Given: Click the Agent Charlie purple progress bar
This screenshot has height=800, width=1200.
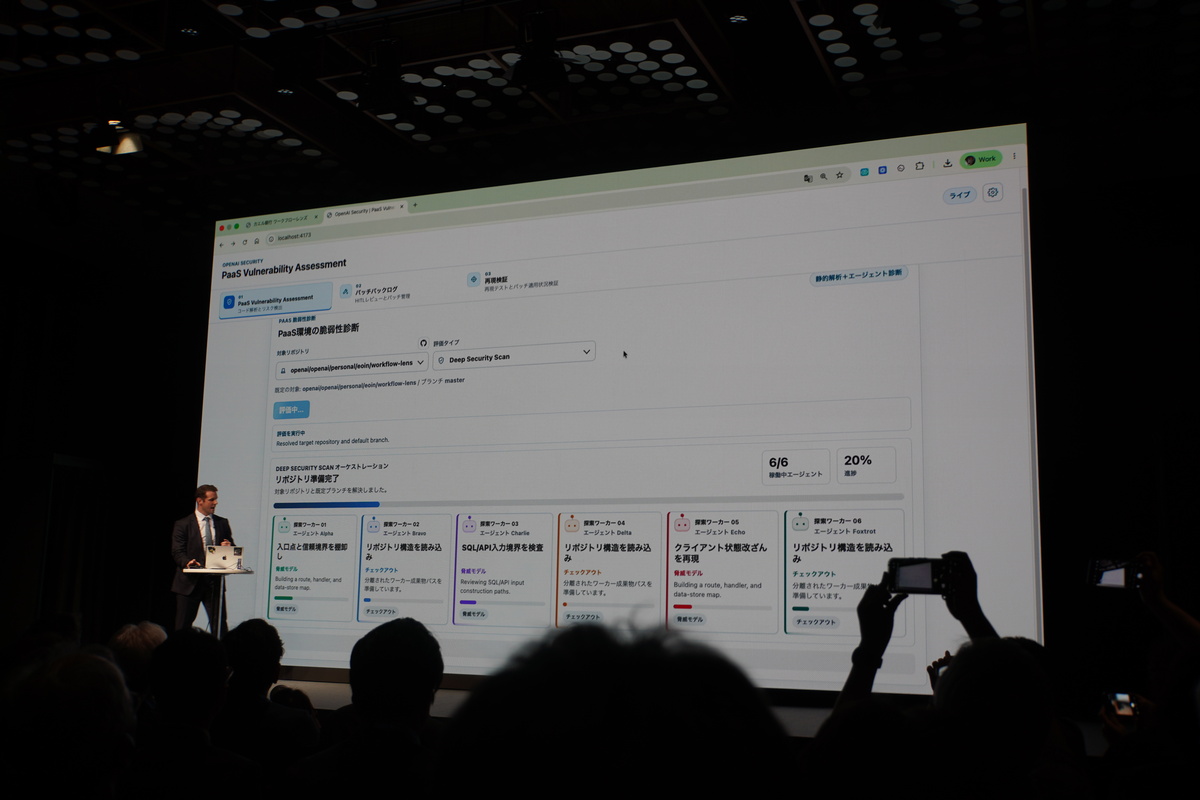Looking at the screenshot, I should click(503, 603).
